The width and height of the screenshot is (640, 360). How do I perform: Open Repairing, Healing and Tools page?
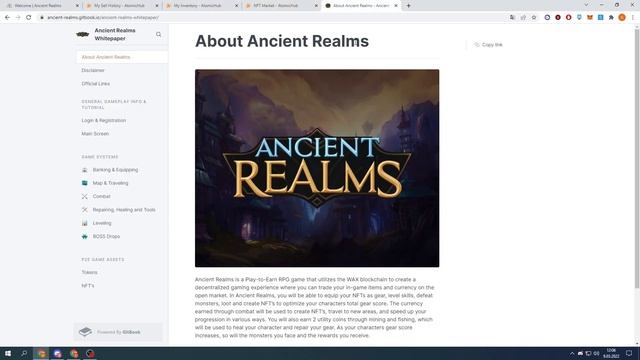(x=124, y=210)
